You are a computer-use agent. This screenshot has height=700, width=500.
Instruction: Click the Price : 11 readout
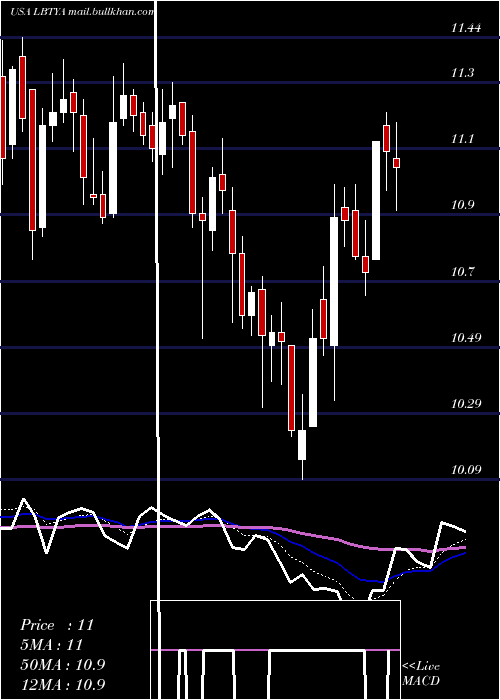(57, 625)
